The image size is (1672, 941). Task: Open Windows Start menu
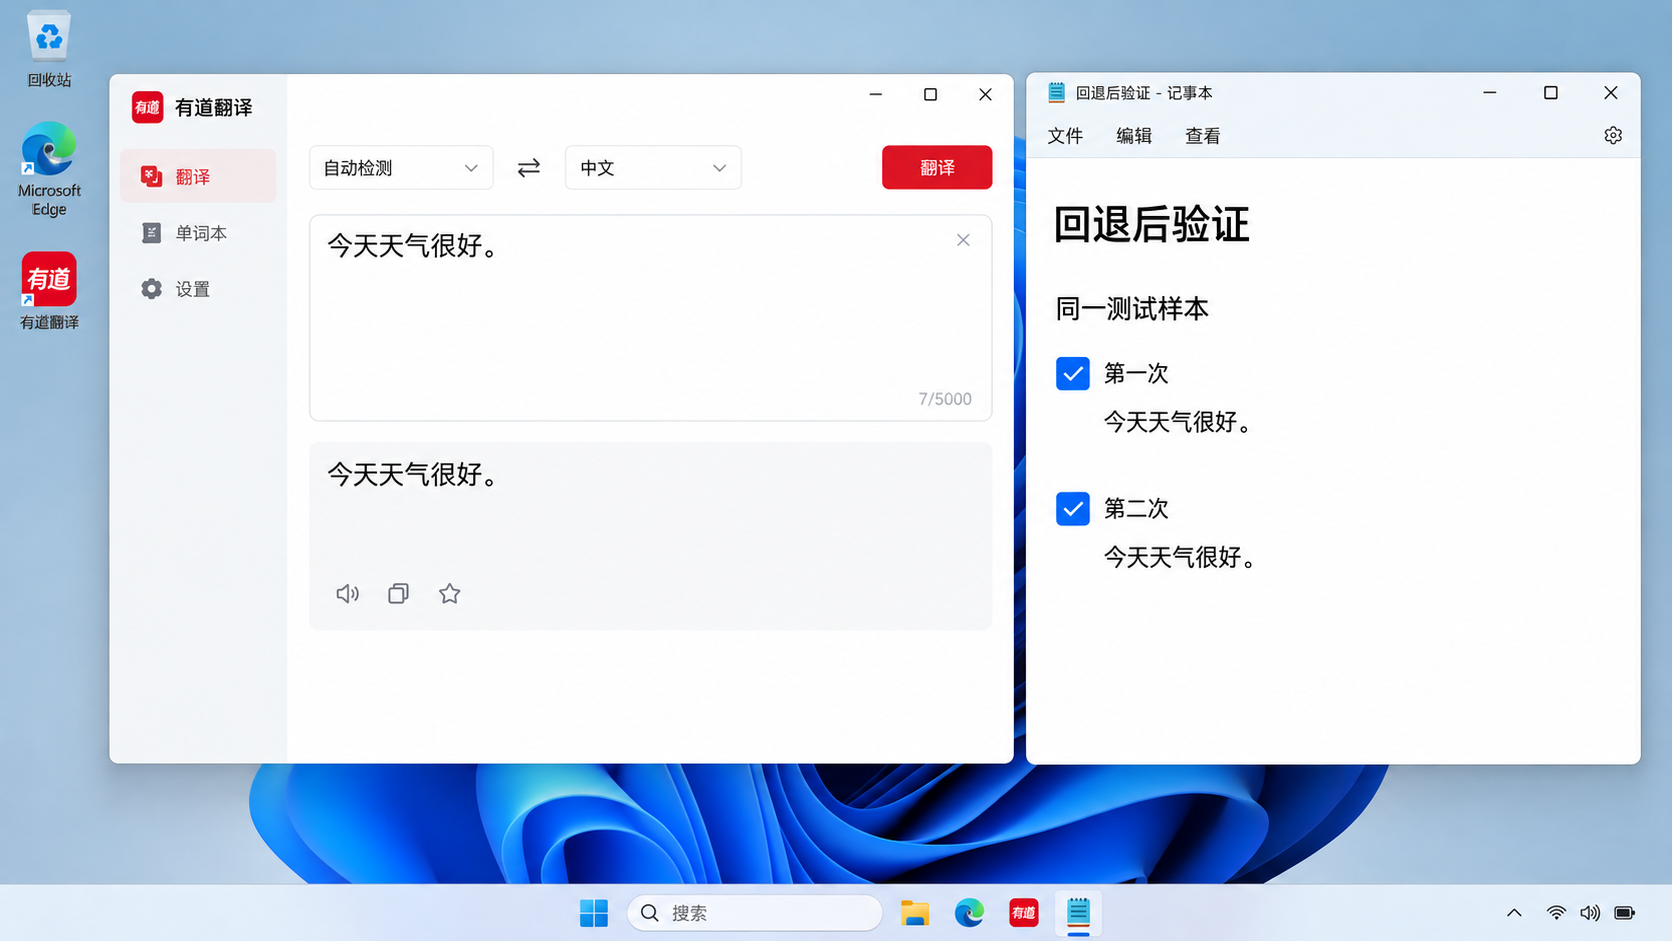click(594, 913)
